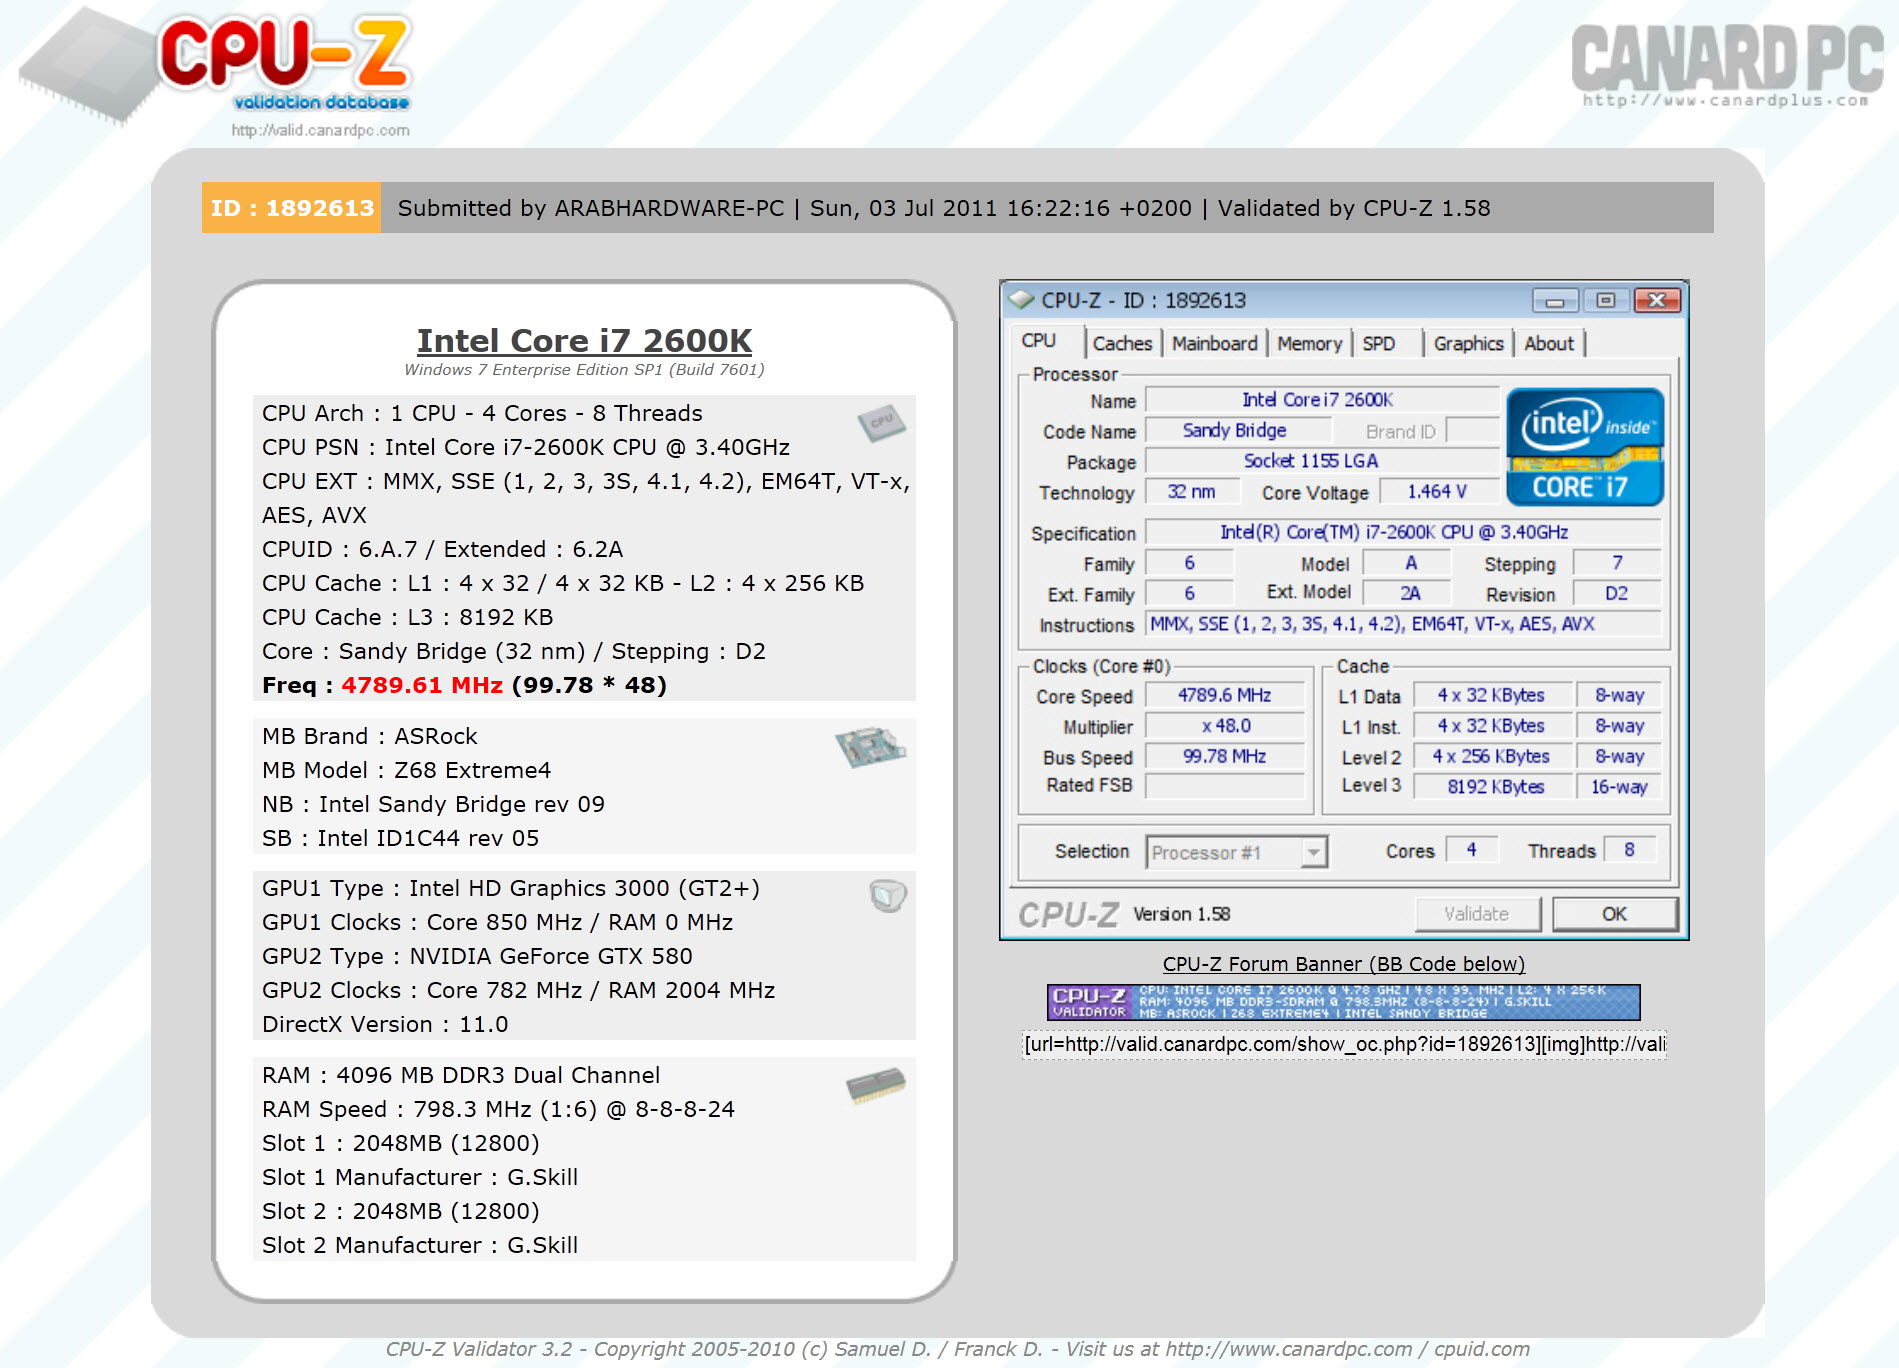
Task: Click the DirectX Version 11.0 line
Action: click(385, 1024)
